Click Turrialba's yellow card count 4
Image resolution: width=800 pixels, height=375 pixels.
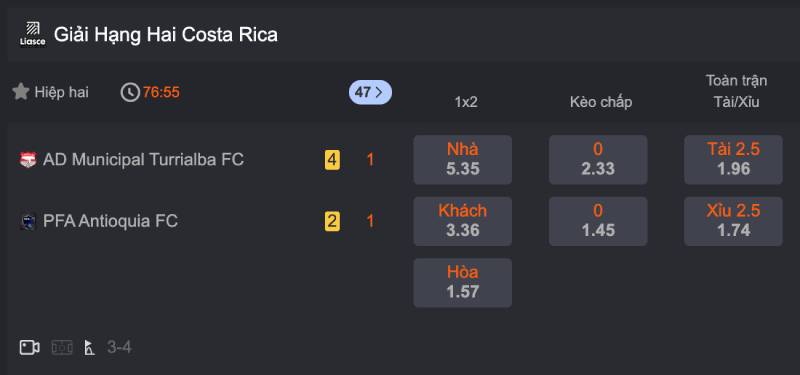332,160
